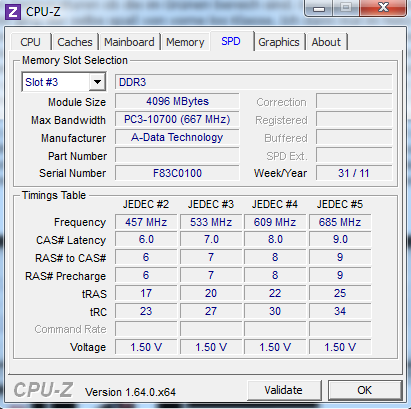Click the JEDEC #5 column header
This screenshot has width=411, height=409.
pyautogui.click(x=340, y=204)
